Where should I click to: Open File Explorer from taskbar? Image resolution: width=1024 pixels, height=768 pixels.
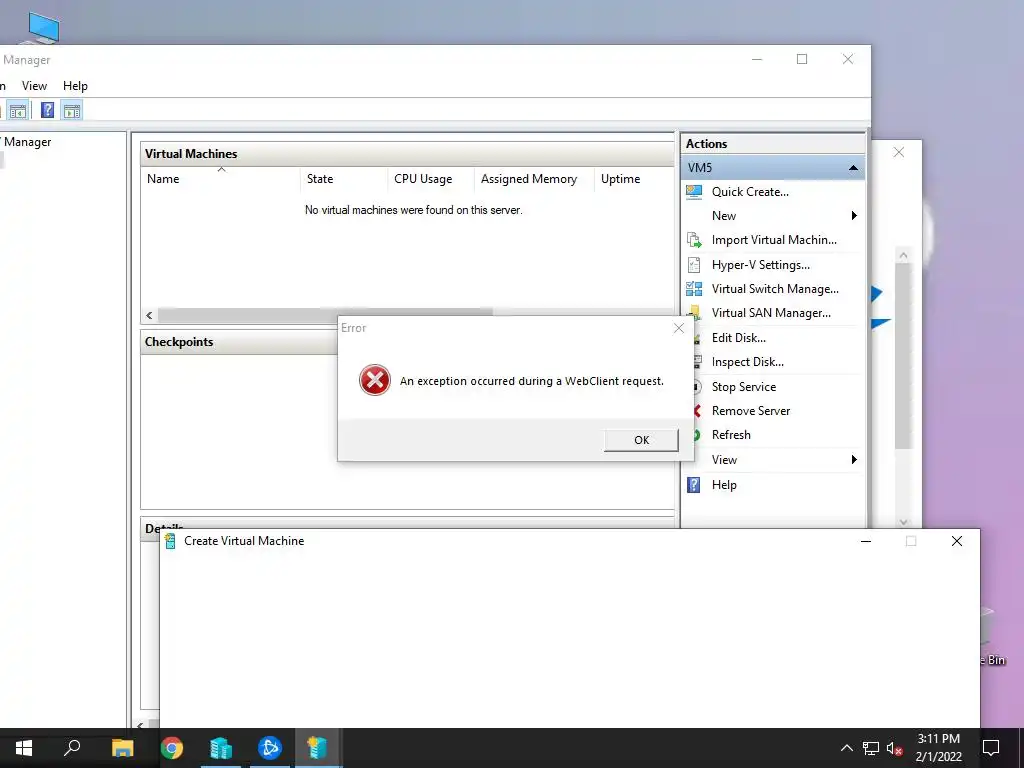122,748
